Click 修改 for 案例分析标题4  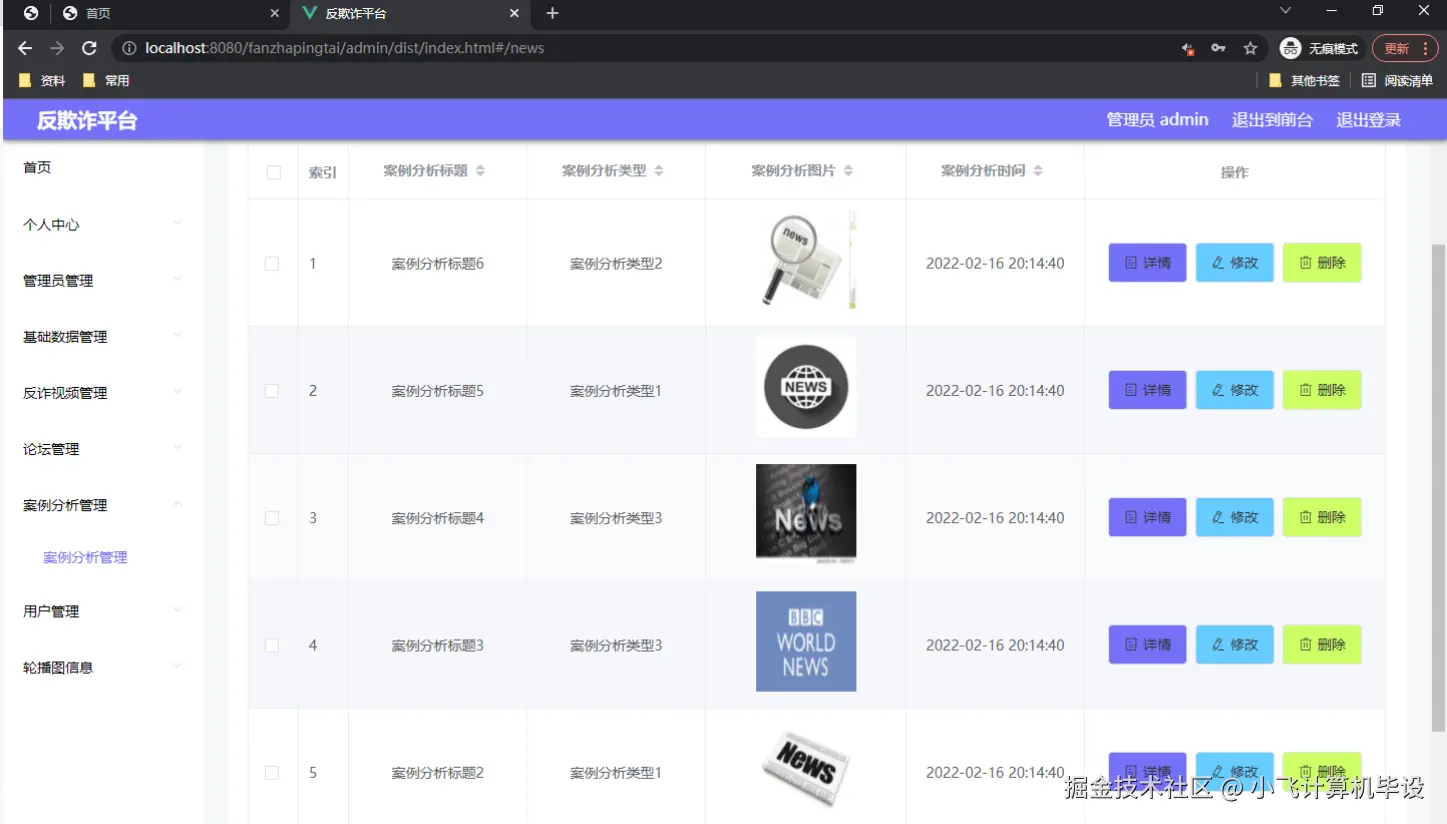(x=1235, y=517)
